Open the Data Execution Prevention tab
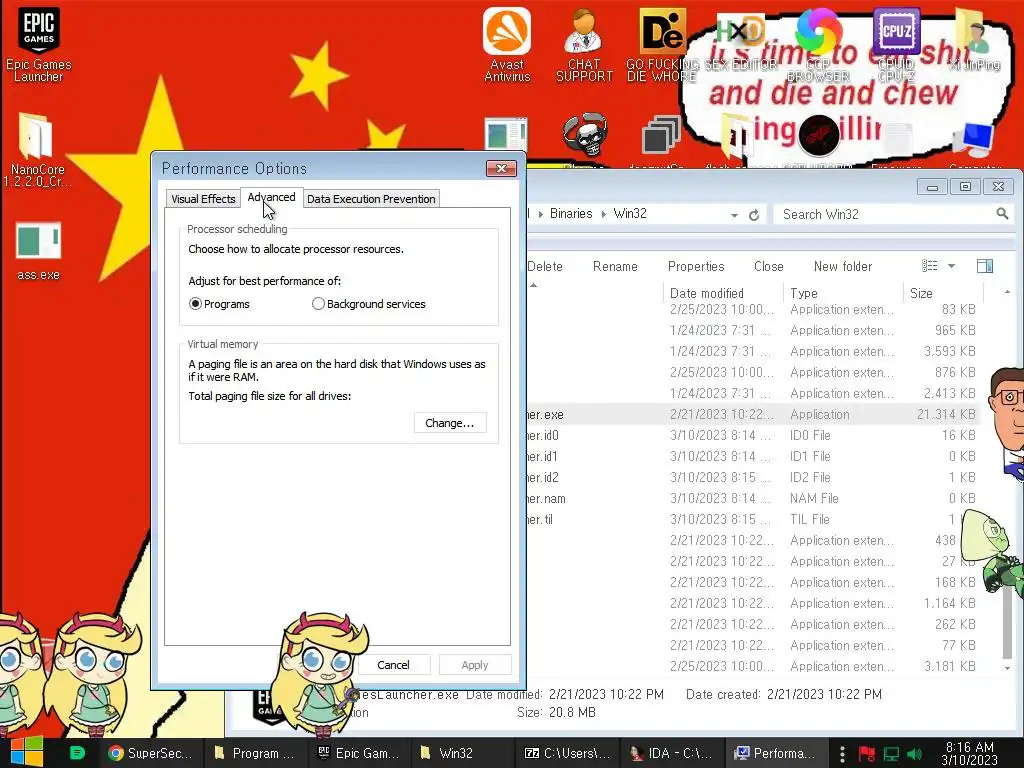Screen dimensions: 1024x768 [x=371, y=199]
